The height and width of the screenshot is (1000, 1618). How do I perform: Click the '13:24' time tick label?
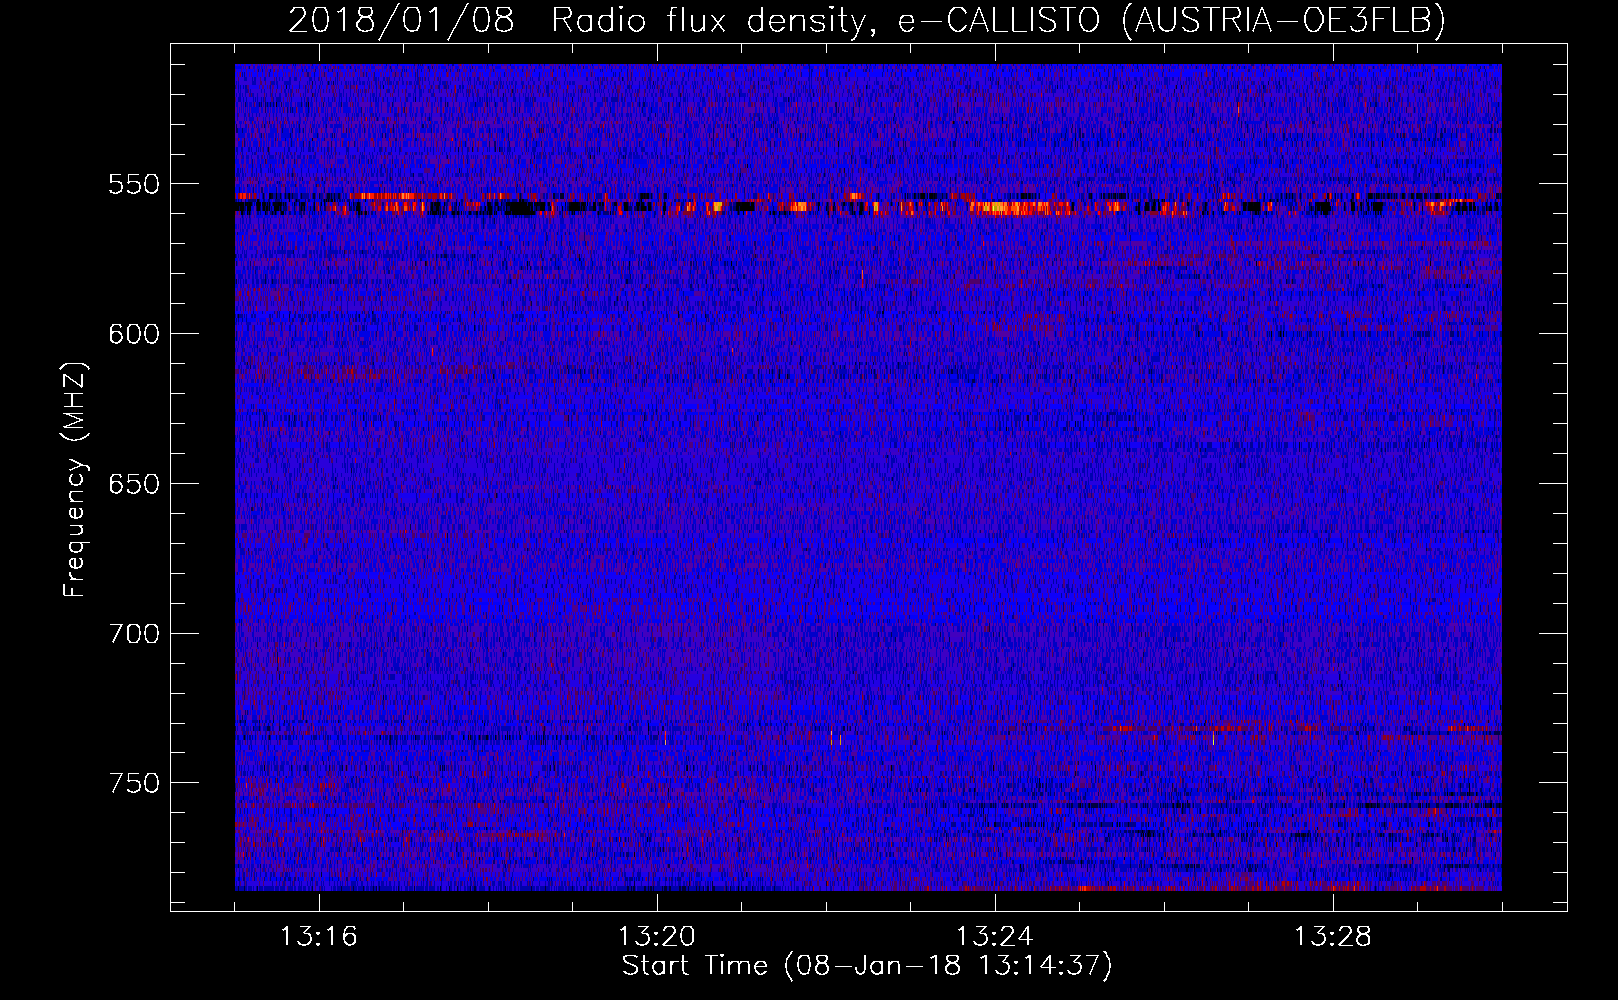click(x=994, y=937)
